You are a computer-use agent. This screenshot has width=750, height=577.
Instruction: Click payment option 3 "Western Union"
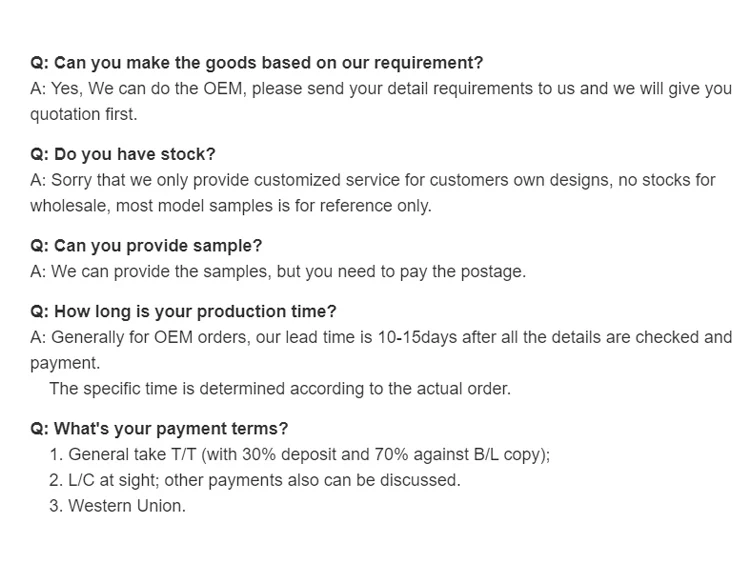117,506
